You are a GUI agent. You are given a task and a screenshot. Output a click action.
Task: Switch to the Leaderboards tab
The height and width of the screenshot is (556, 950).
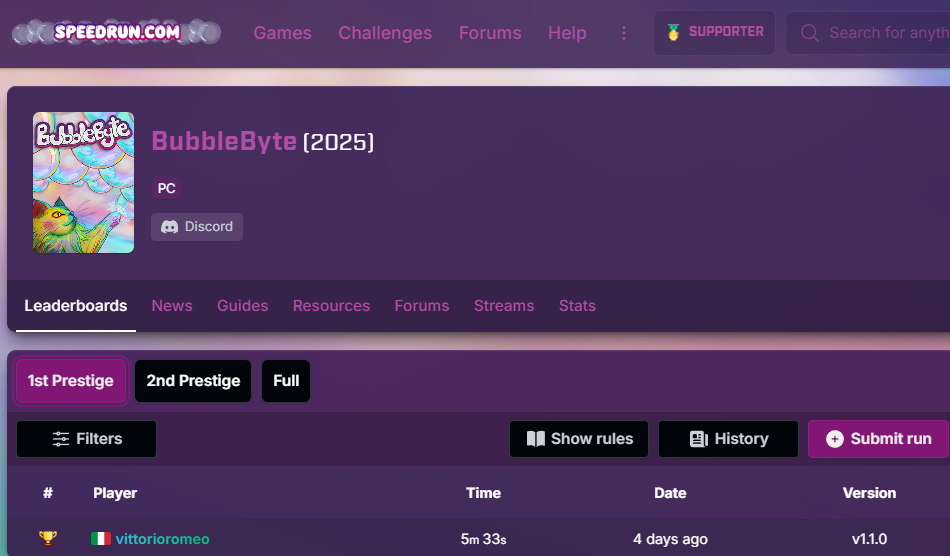(76, 306)
